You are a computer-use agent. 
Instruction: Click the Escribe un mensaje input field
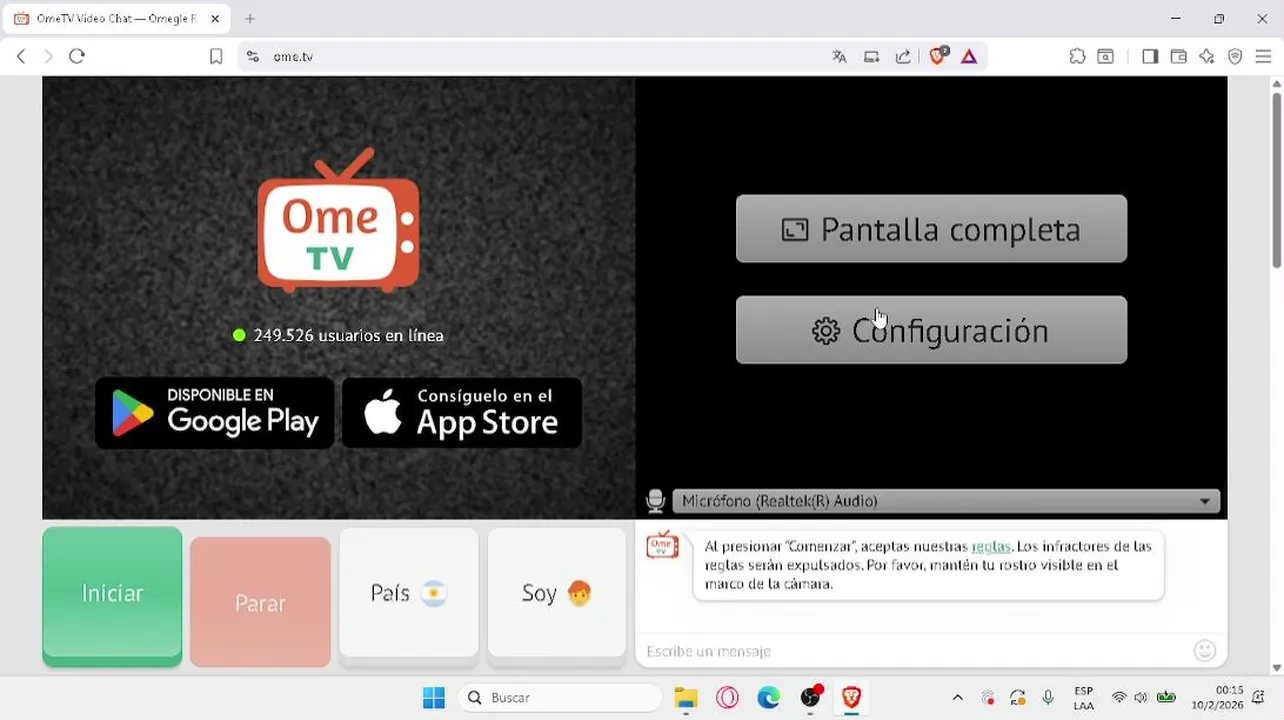click(915, 651)
